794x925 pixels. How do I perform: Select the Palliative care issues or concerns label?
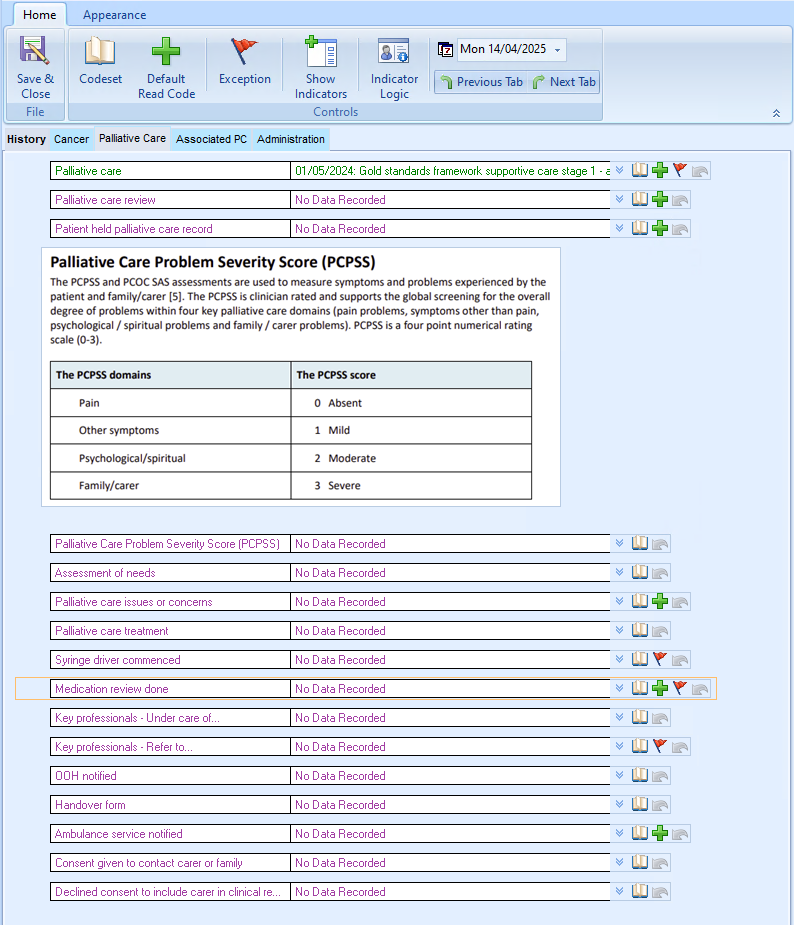click(x=133, y=602)
